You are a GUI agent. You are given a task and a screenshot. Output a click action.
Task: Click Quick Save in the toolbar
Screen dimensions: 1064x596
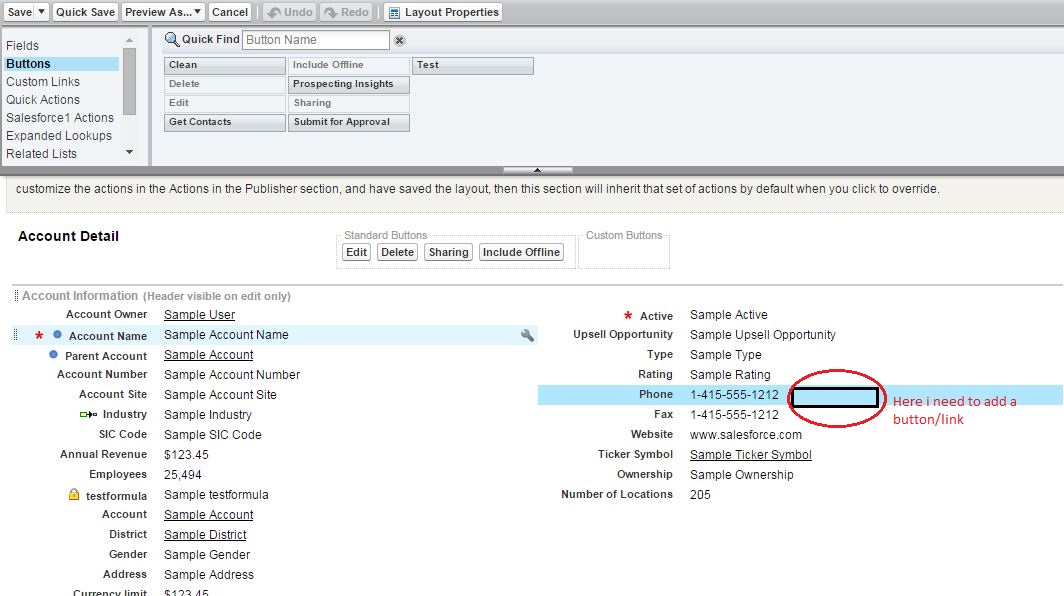pos(86,12)
